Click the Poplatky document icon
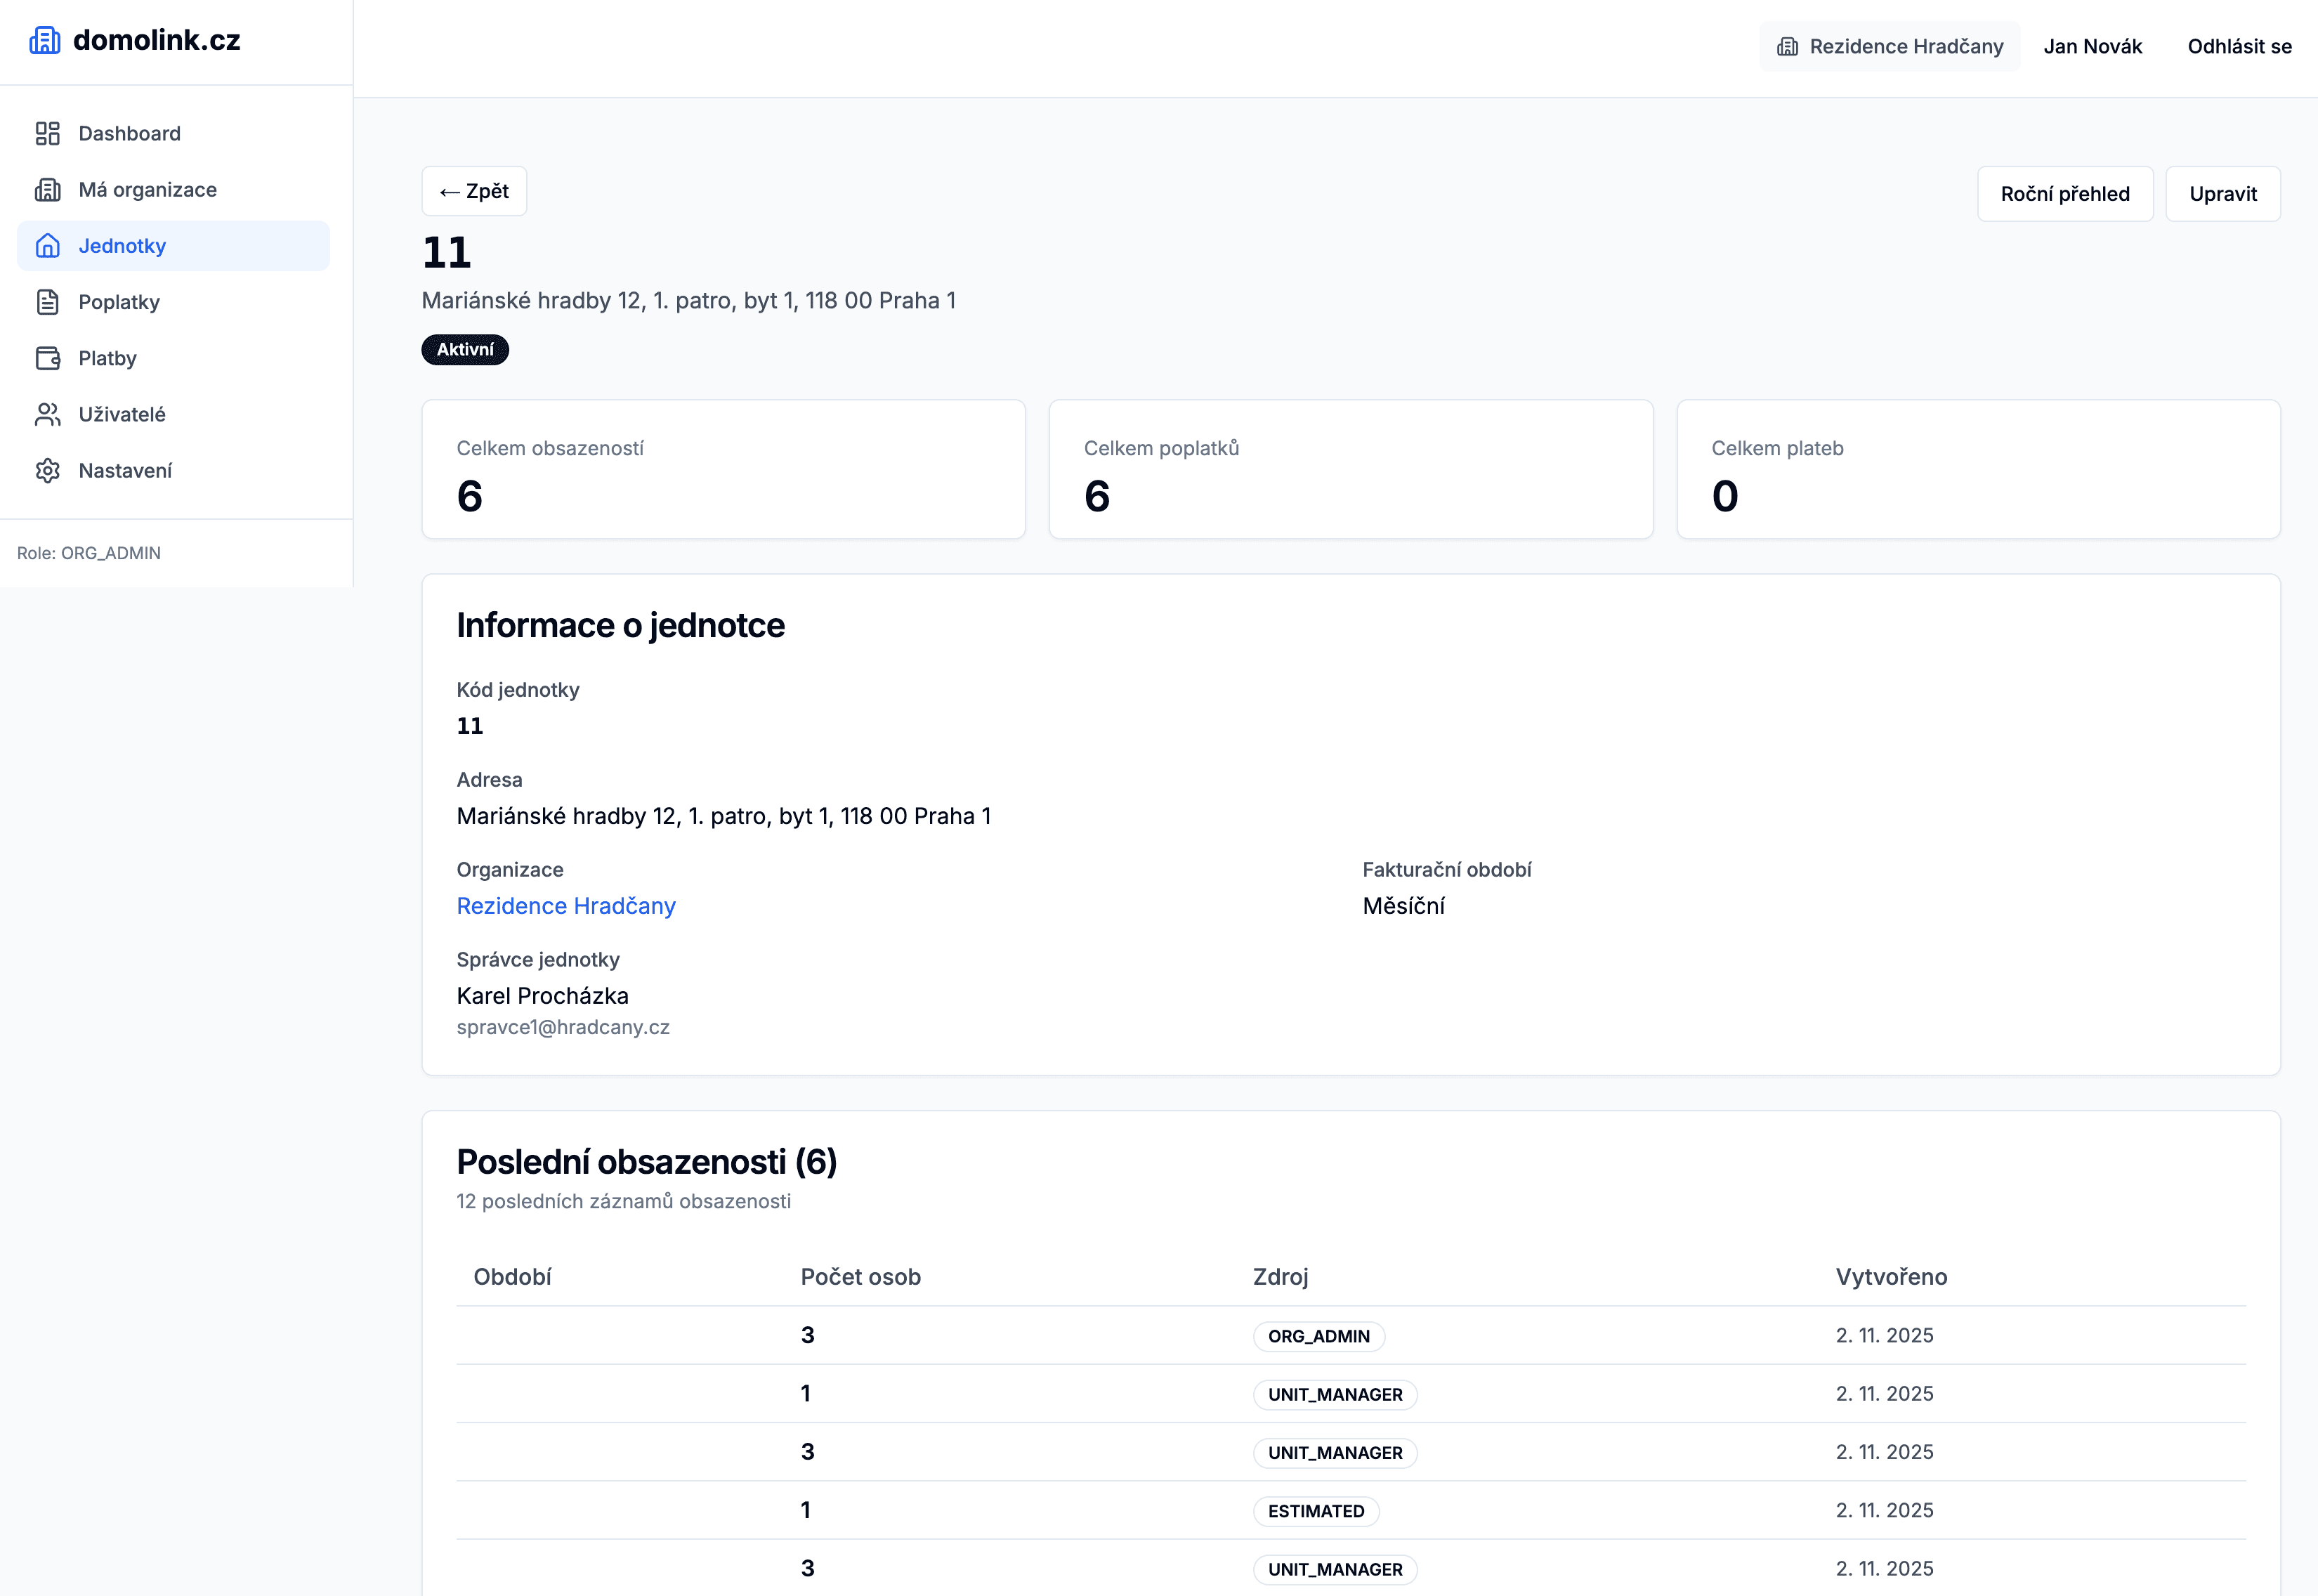The height and width of the screenshot is (1596, 2318). pos(47,301)
